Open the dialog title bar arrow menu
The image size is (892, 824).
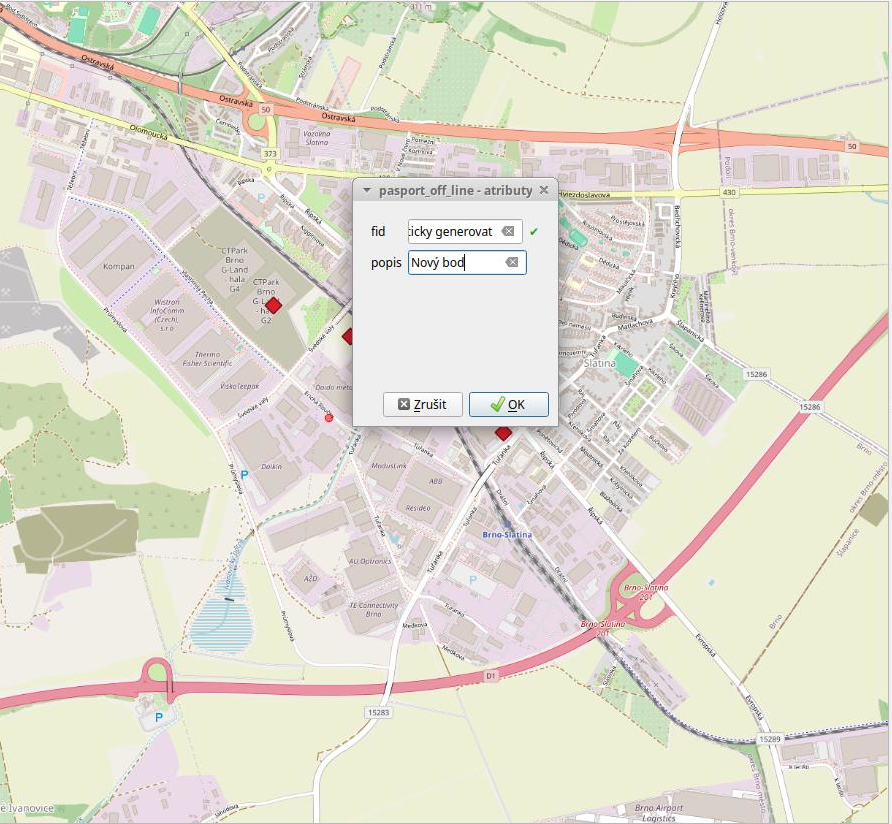[367, 190]
